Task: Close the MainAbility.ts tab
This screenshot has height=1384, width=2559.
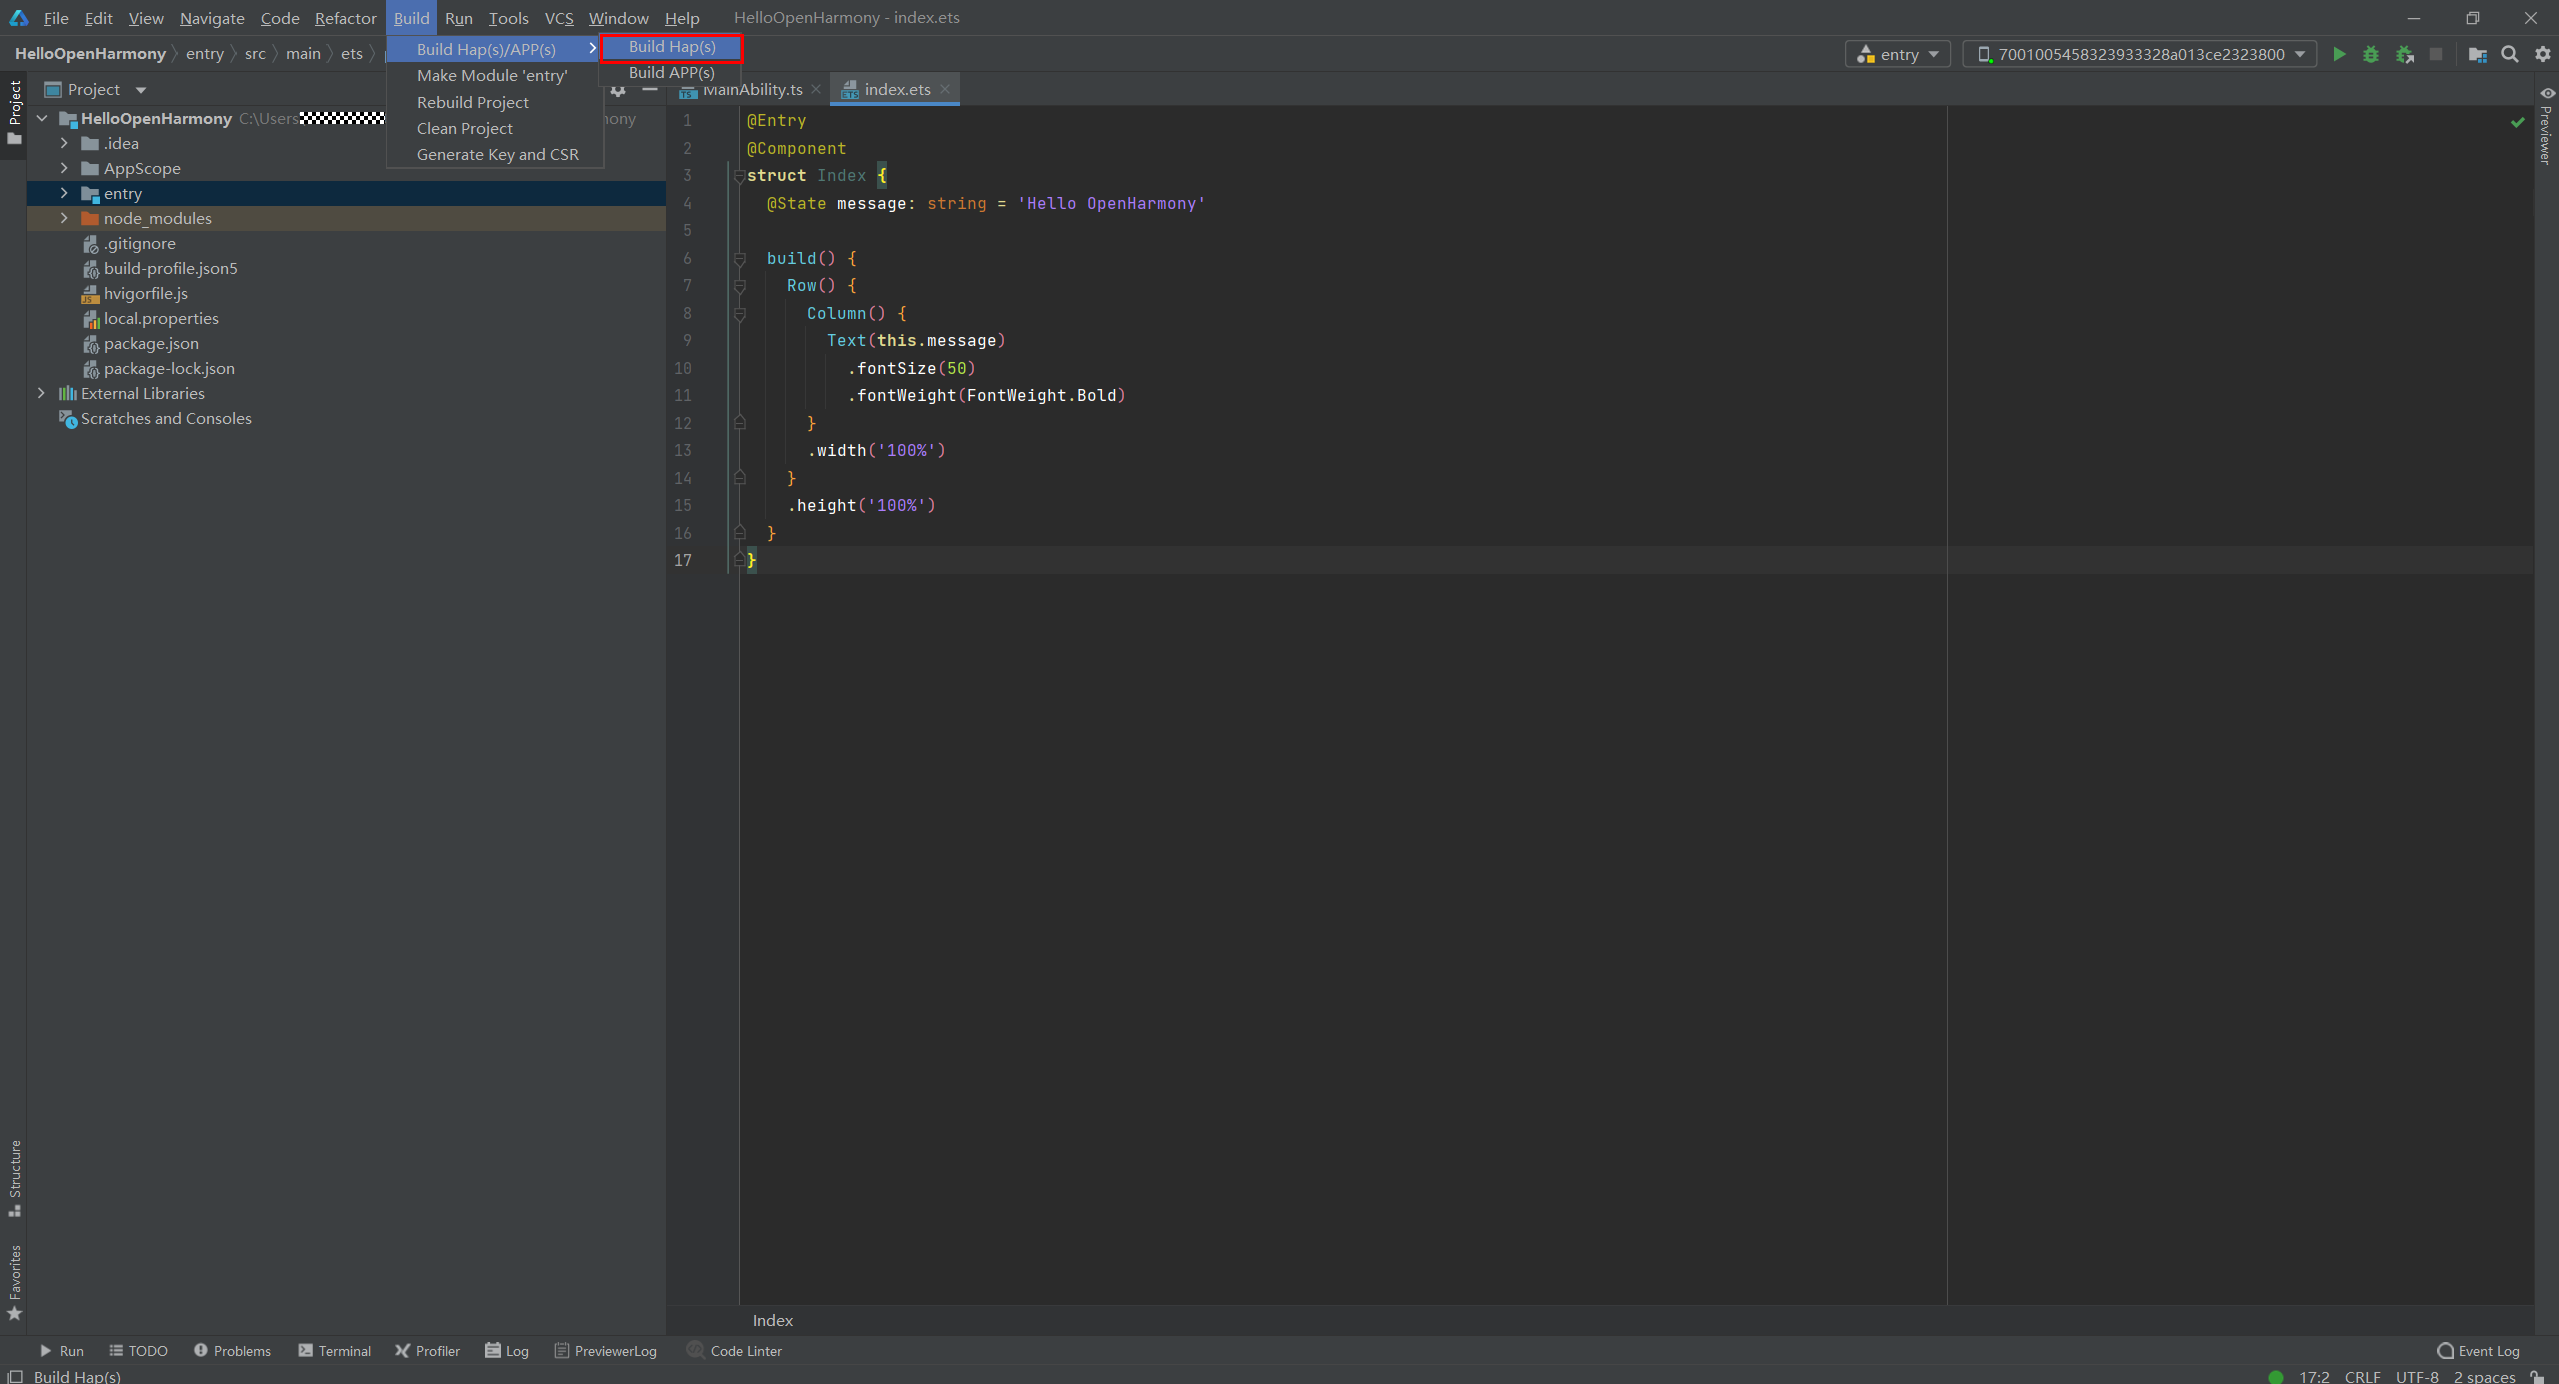Action: [x=816, y=90]
